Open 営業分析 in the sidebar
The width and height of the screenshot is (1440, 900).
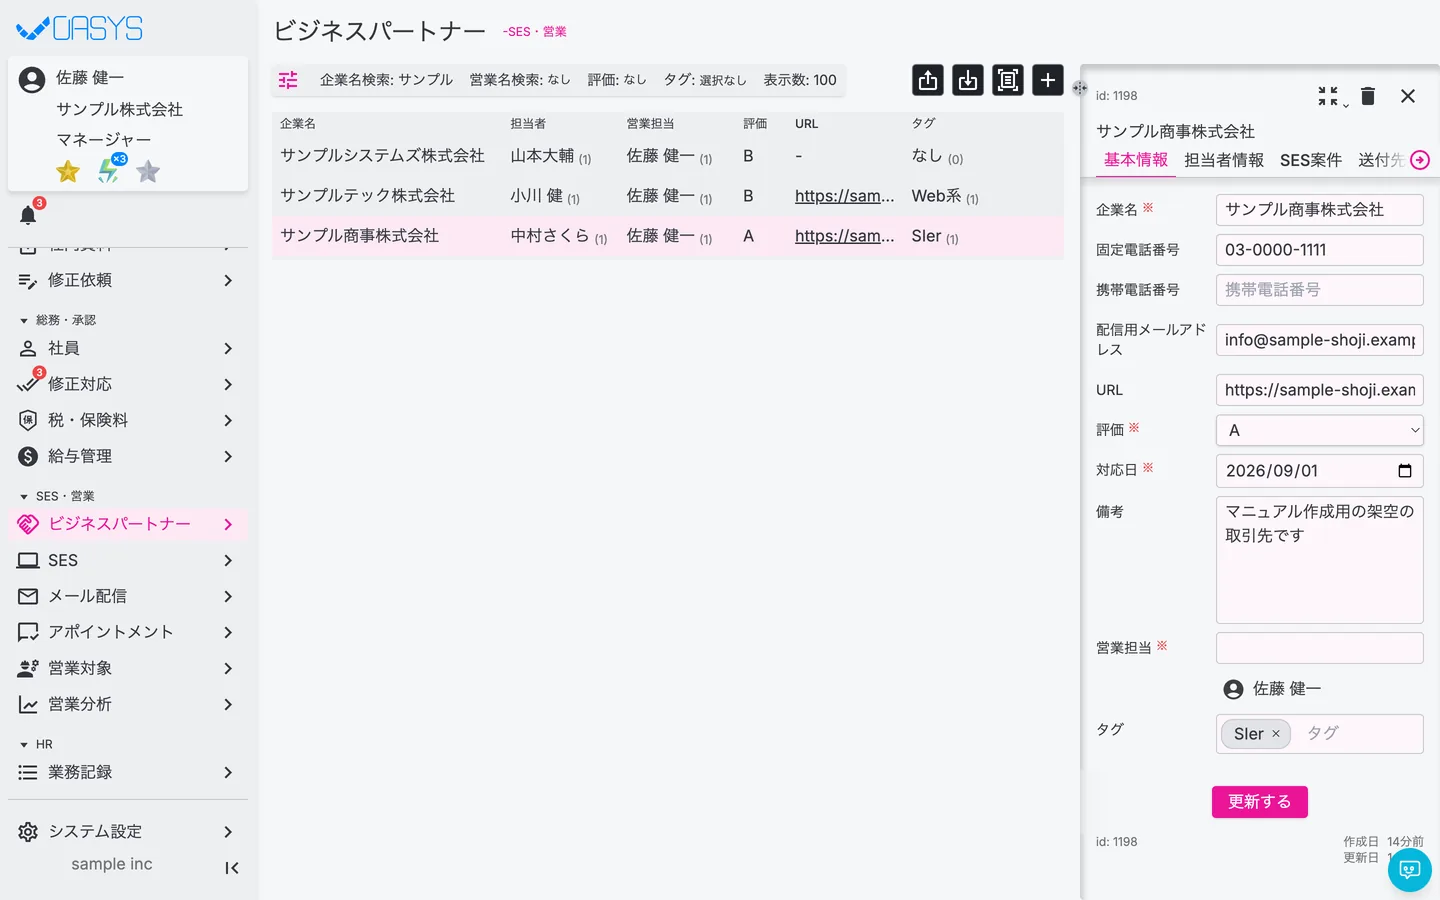click(128, 704)
